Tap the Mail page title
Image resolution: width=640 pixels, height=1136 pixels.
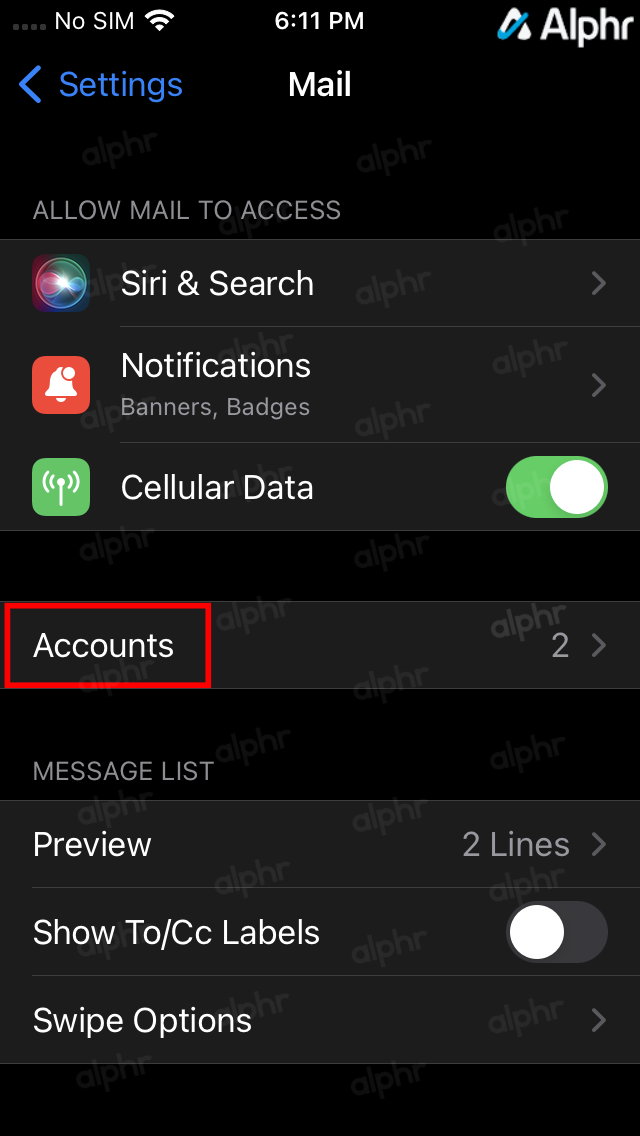(x=320, y=84)
